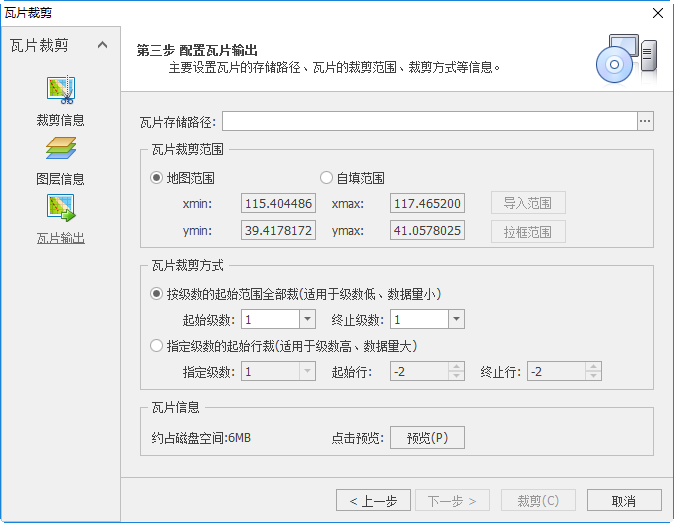
Task: Click the 取消 button
Action: coord(623,501)
